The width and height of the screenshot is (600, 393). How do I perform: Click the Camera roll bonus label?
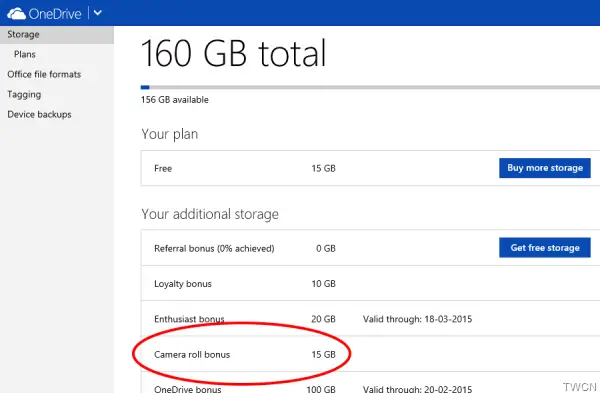click(x=192, y=355)
